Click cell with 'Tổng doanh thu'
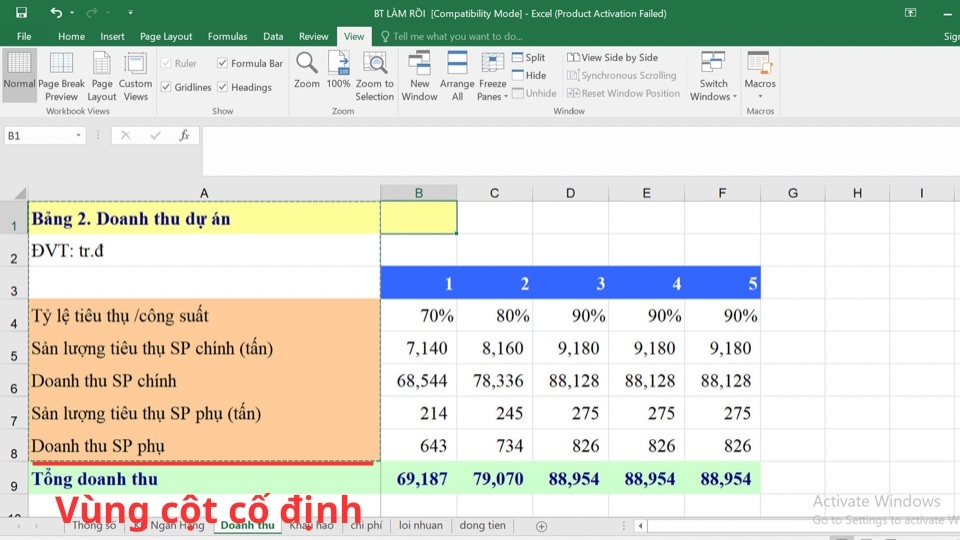 [204, 478]
